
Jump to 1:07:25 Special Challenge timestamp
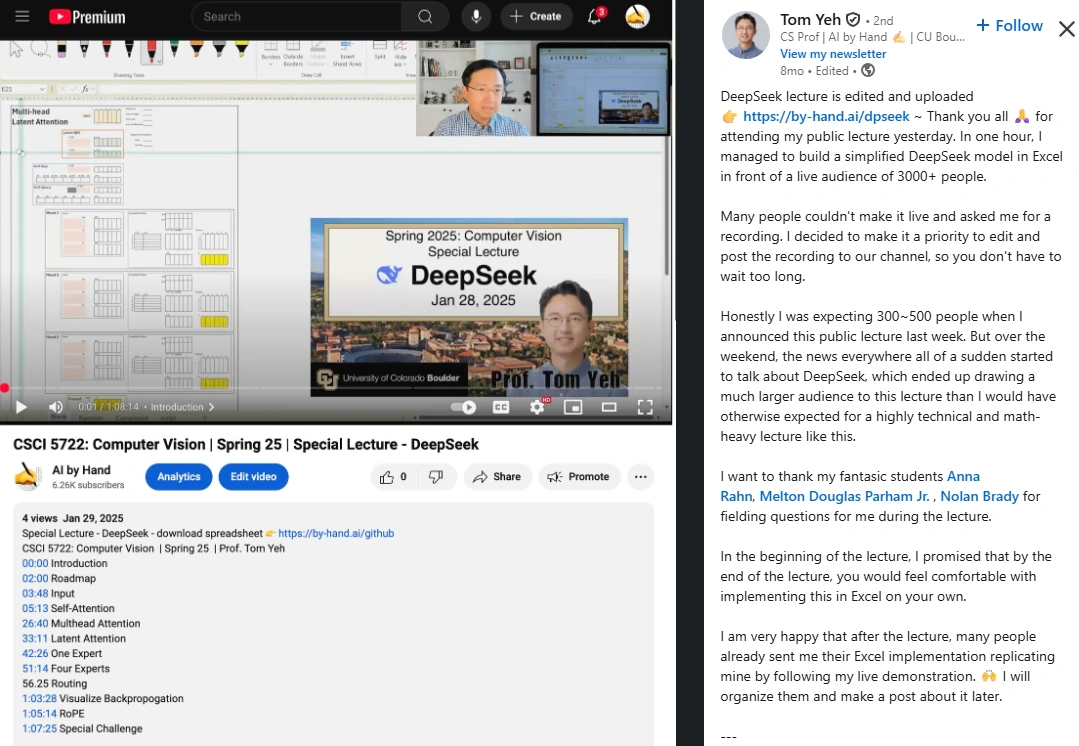[x=39, y=729]
